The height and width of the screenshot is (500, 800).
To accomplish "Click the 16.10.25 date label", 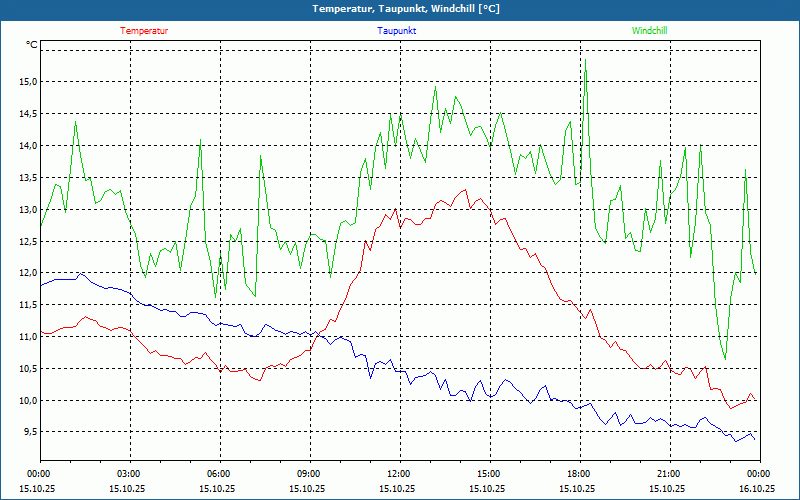I will (x=757, y=489).
